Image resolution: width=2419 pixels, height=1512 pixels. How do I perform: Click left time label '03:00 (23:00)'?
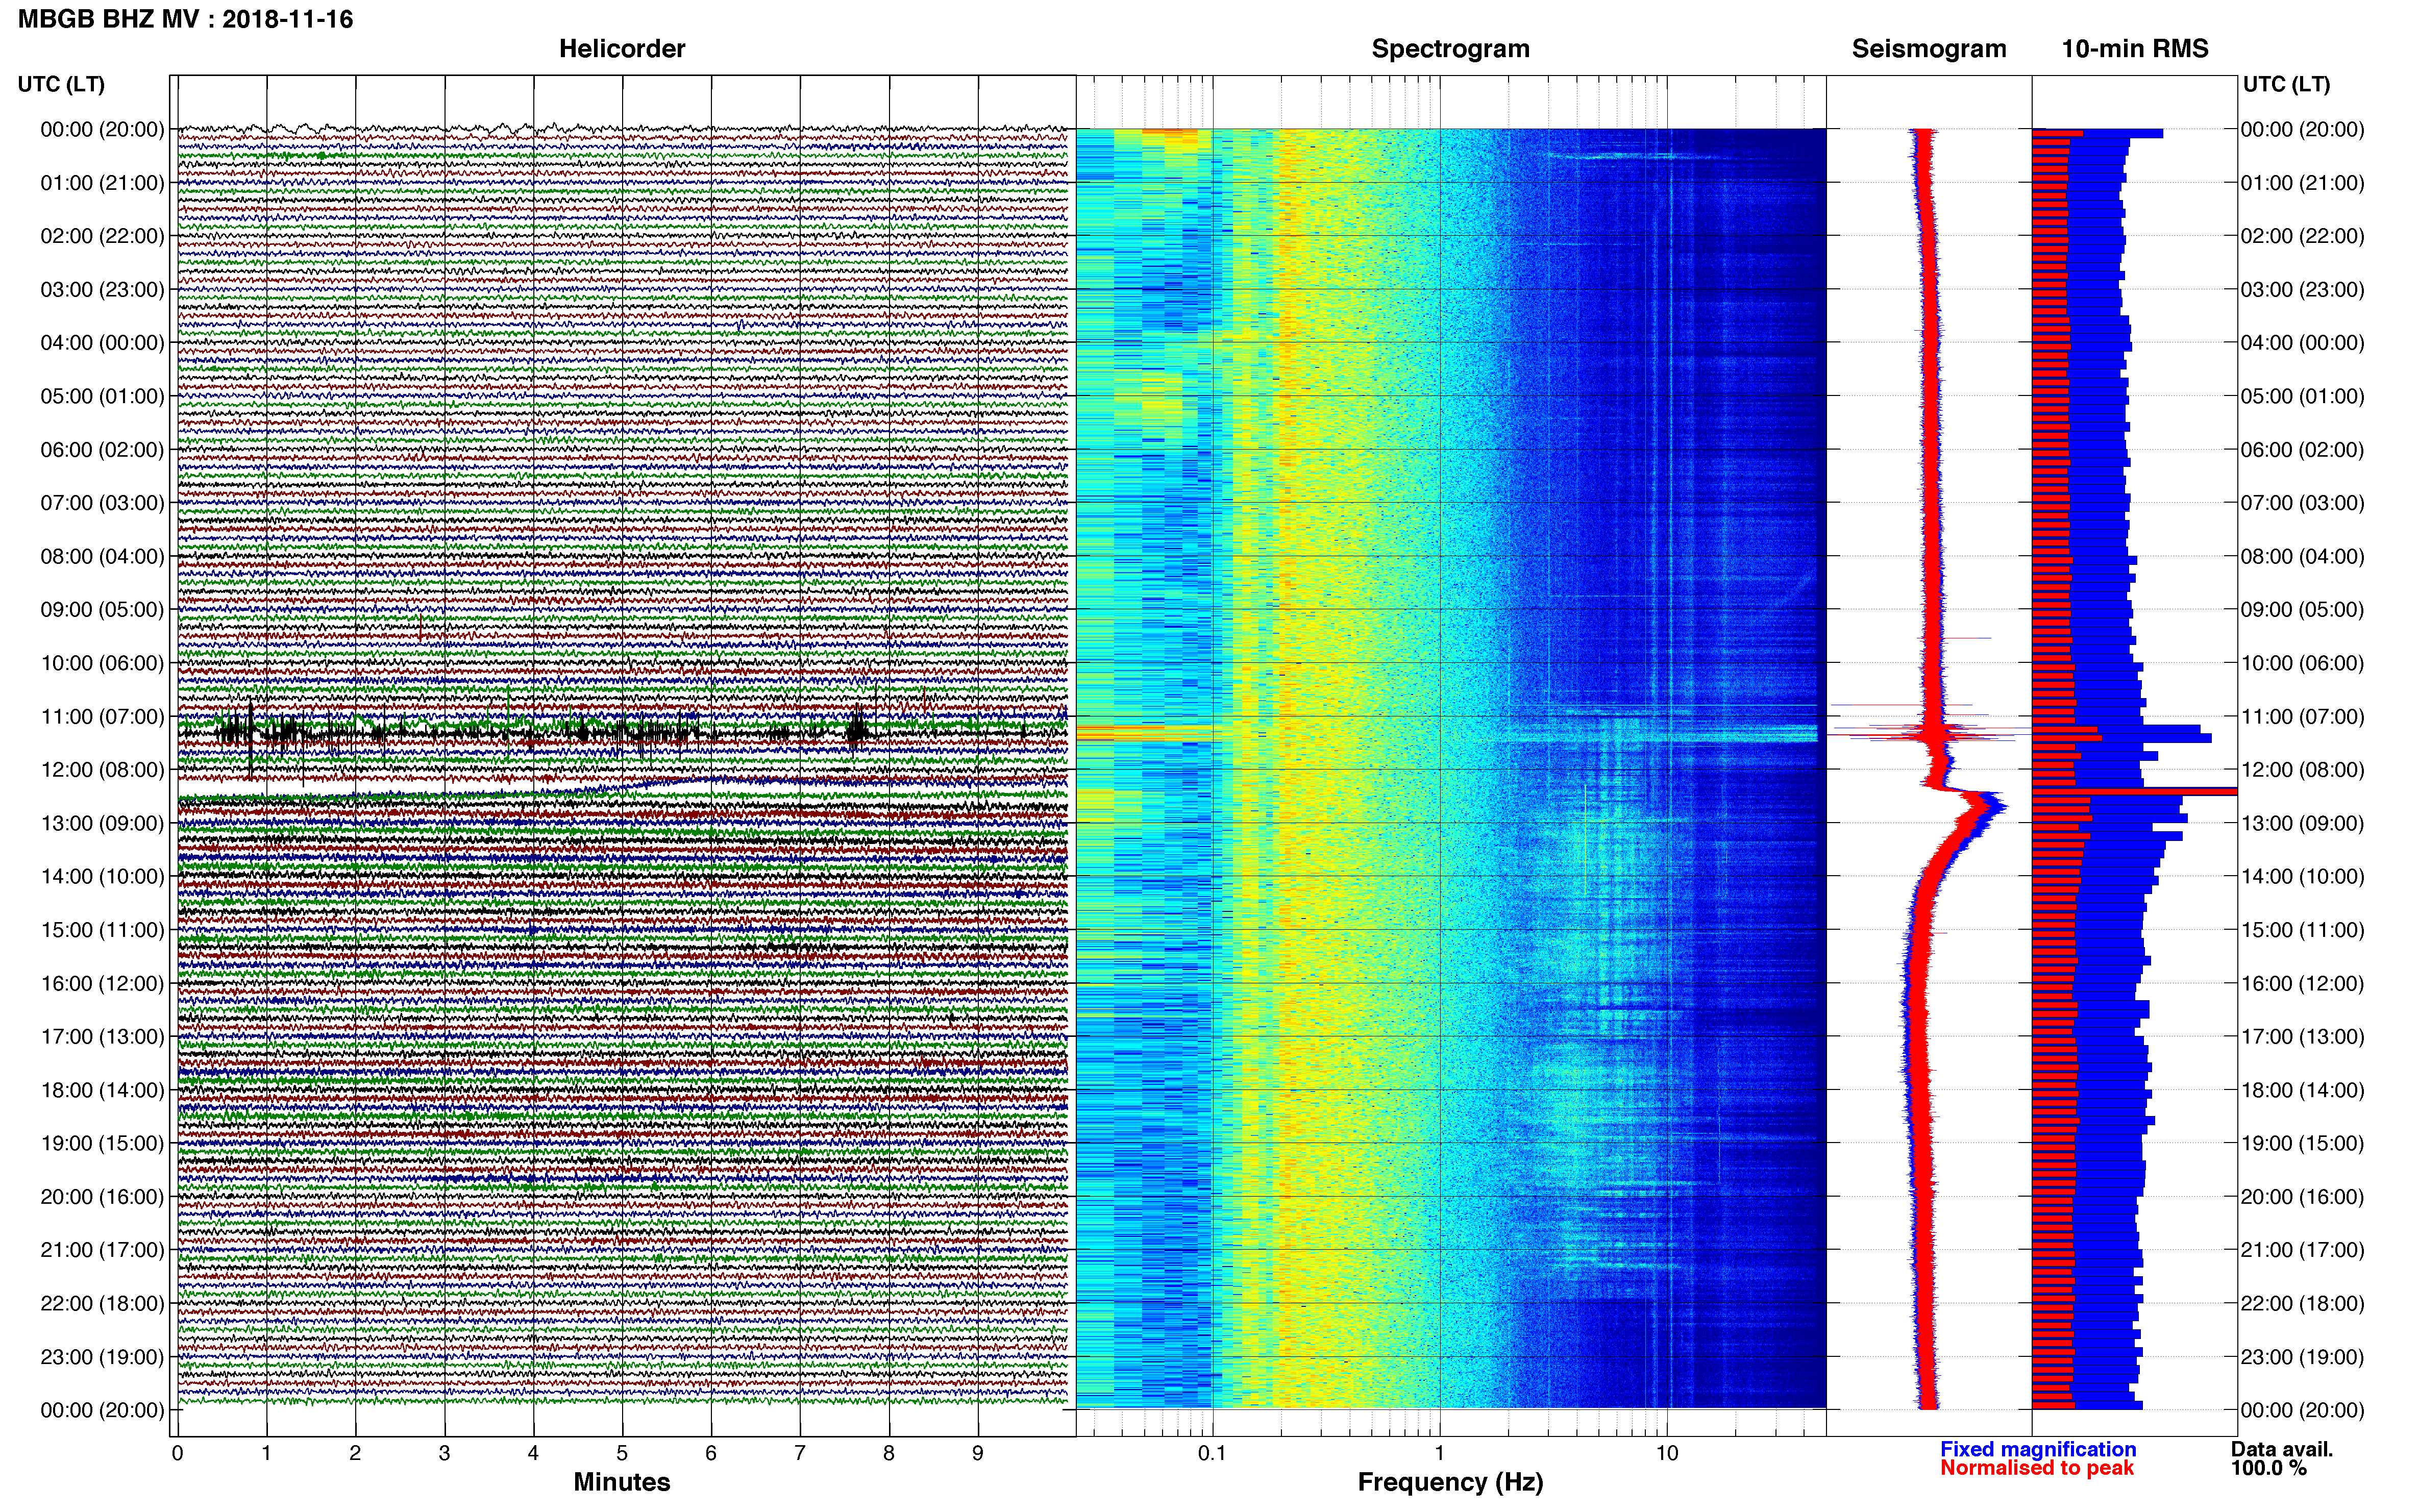pyautogui.click(x=102, y=289)
